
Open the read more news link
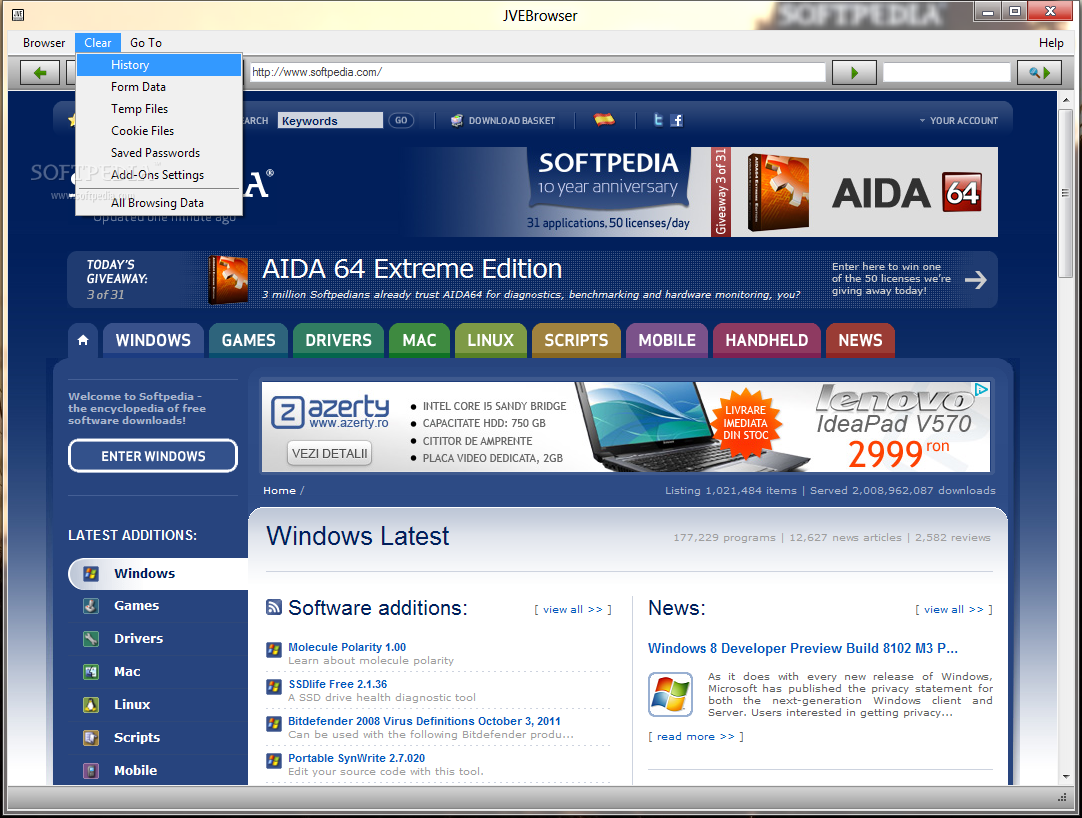click(x=696, y=737)
